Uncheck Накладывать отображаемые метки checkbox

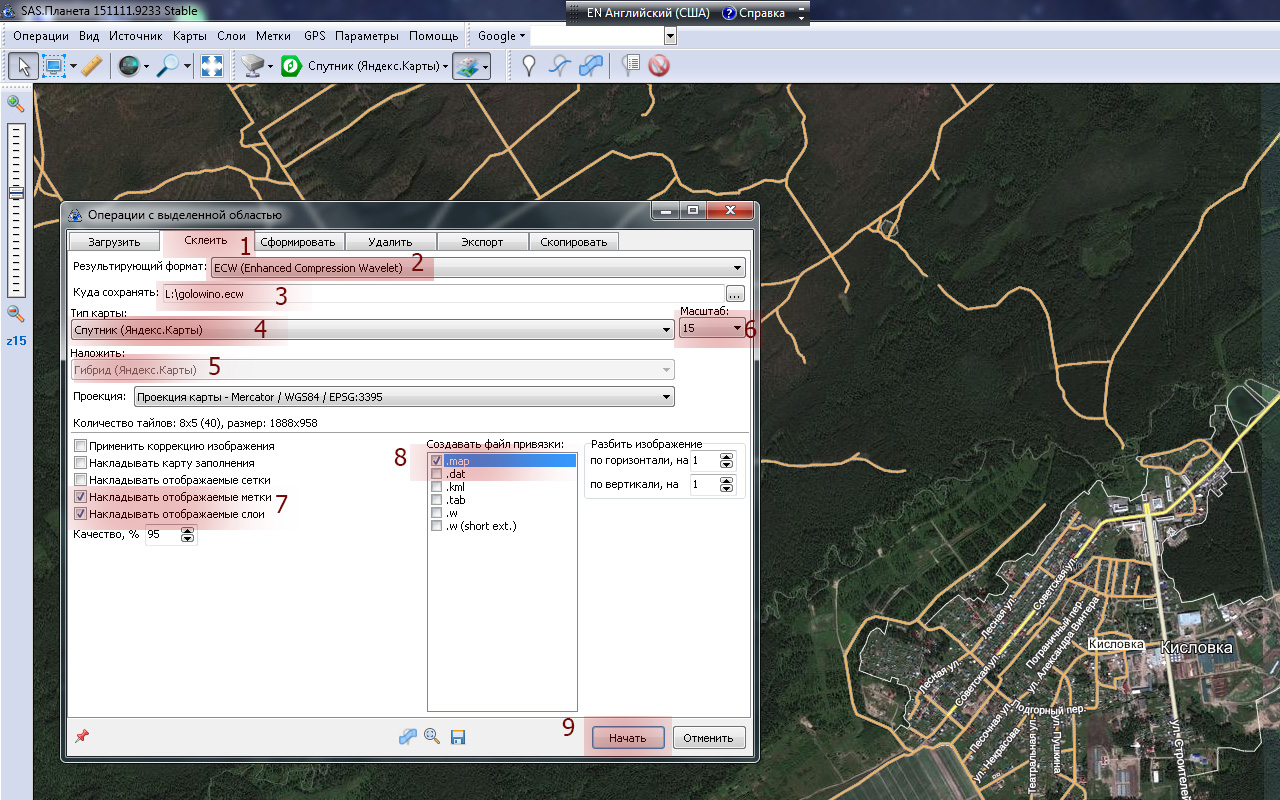[81, 497]
